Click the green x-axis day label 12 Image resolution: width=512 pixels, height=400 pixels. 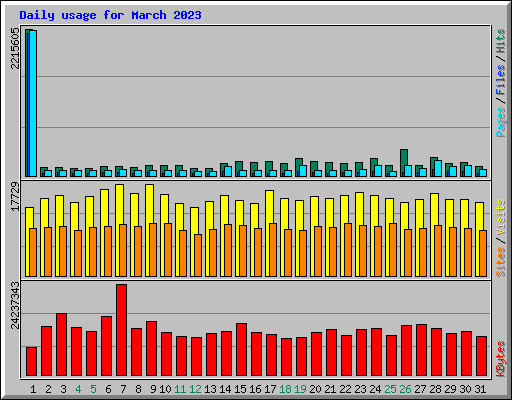pos(195,389)
